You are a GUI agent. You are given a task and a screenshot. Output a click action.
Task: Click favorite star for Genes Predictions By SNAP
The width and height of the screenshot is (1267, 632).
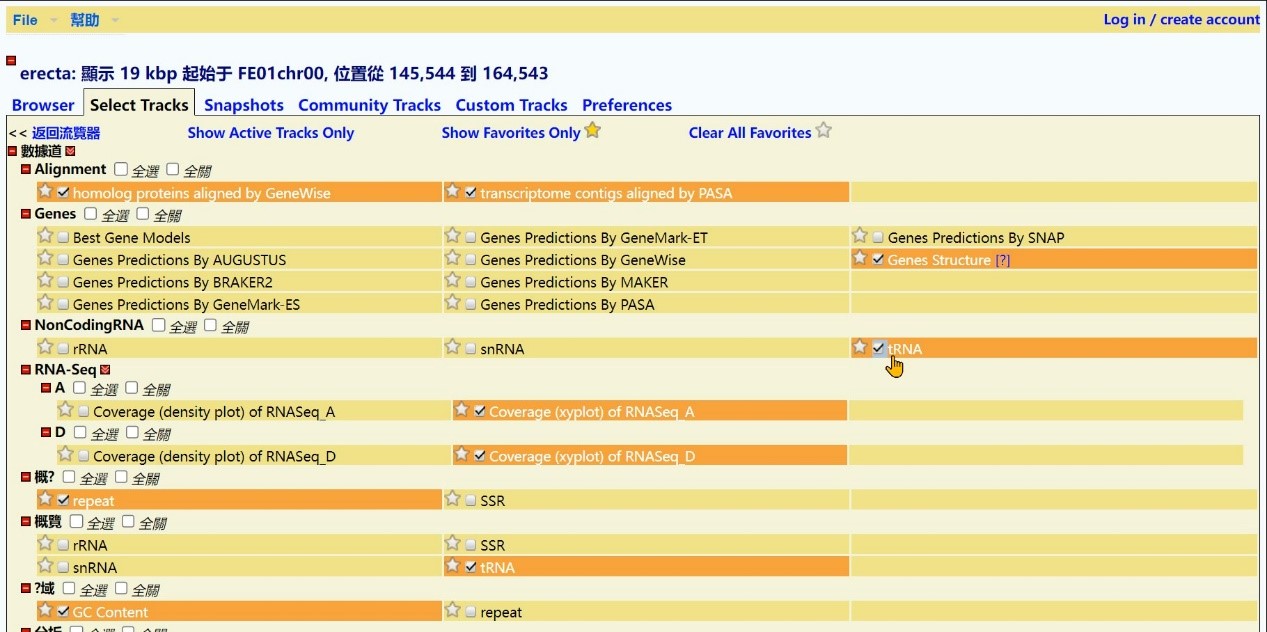[x=860, y=236]
